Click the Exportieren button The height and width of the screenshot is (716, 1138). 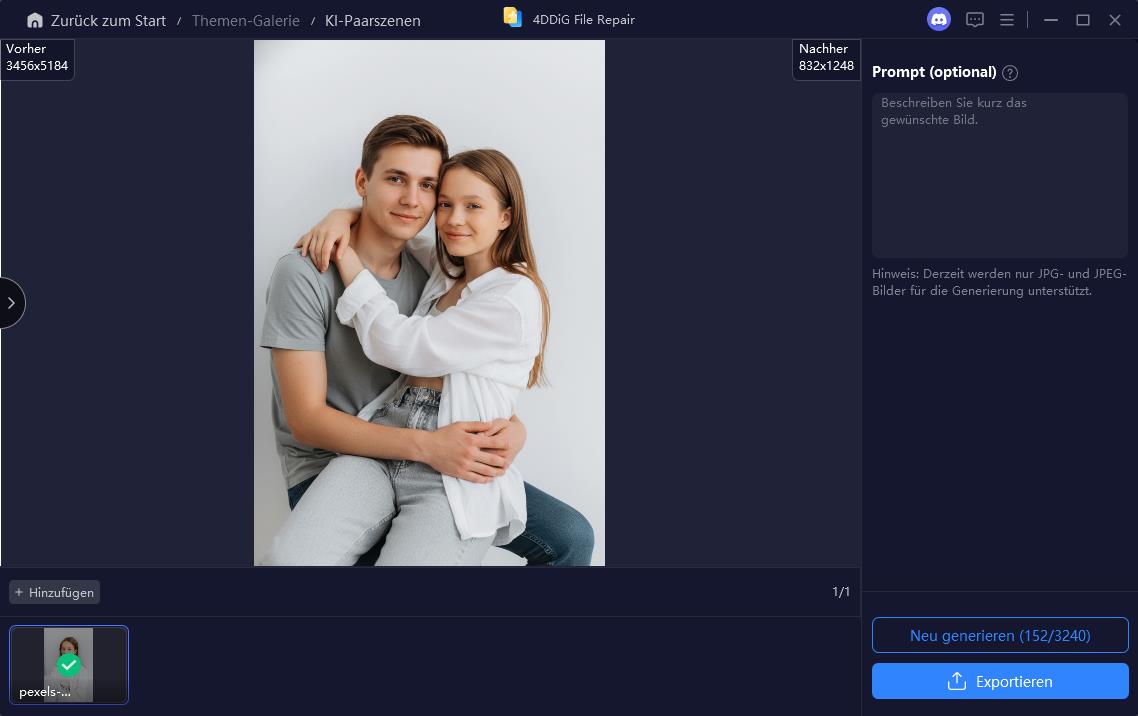[1000, 681]
